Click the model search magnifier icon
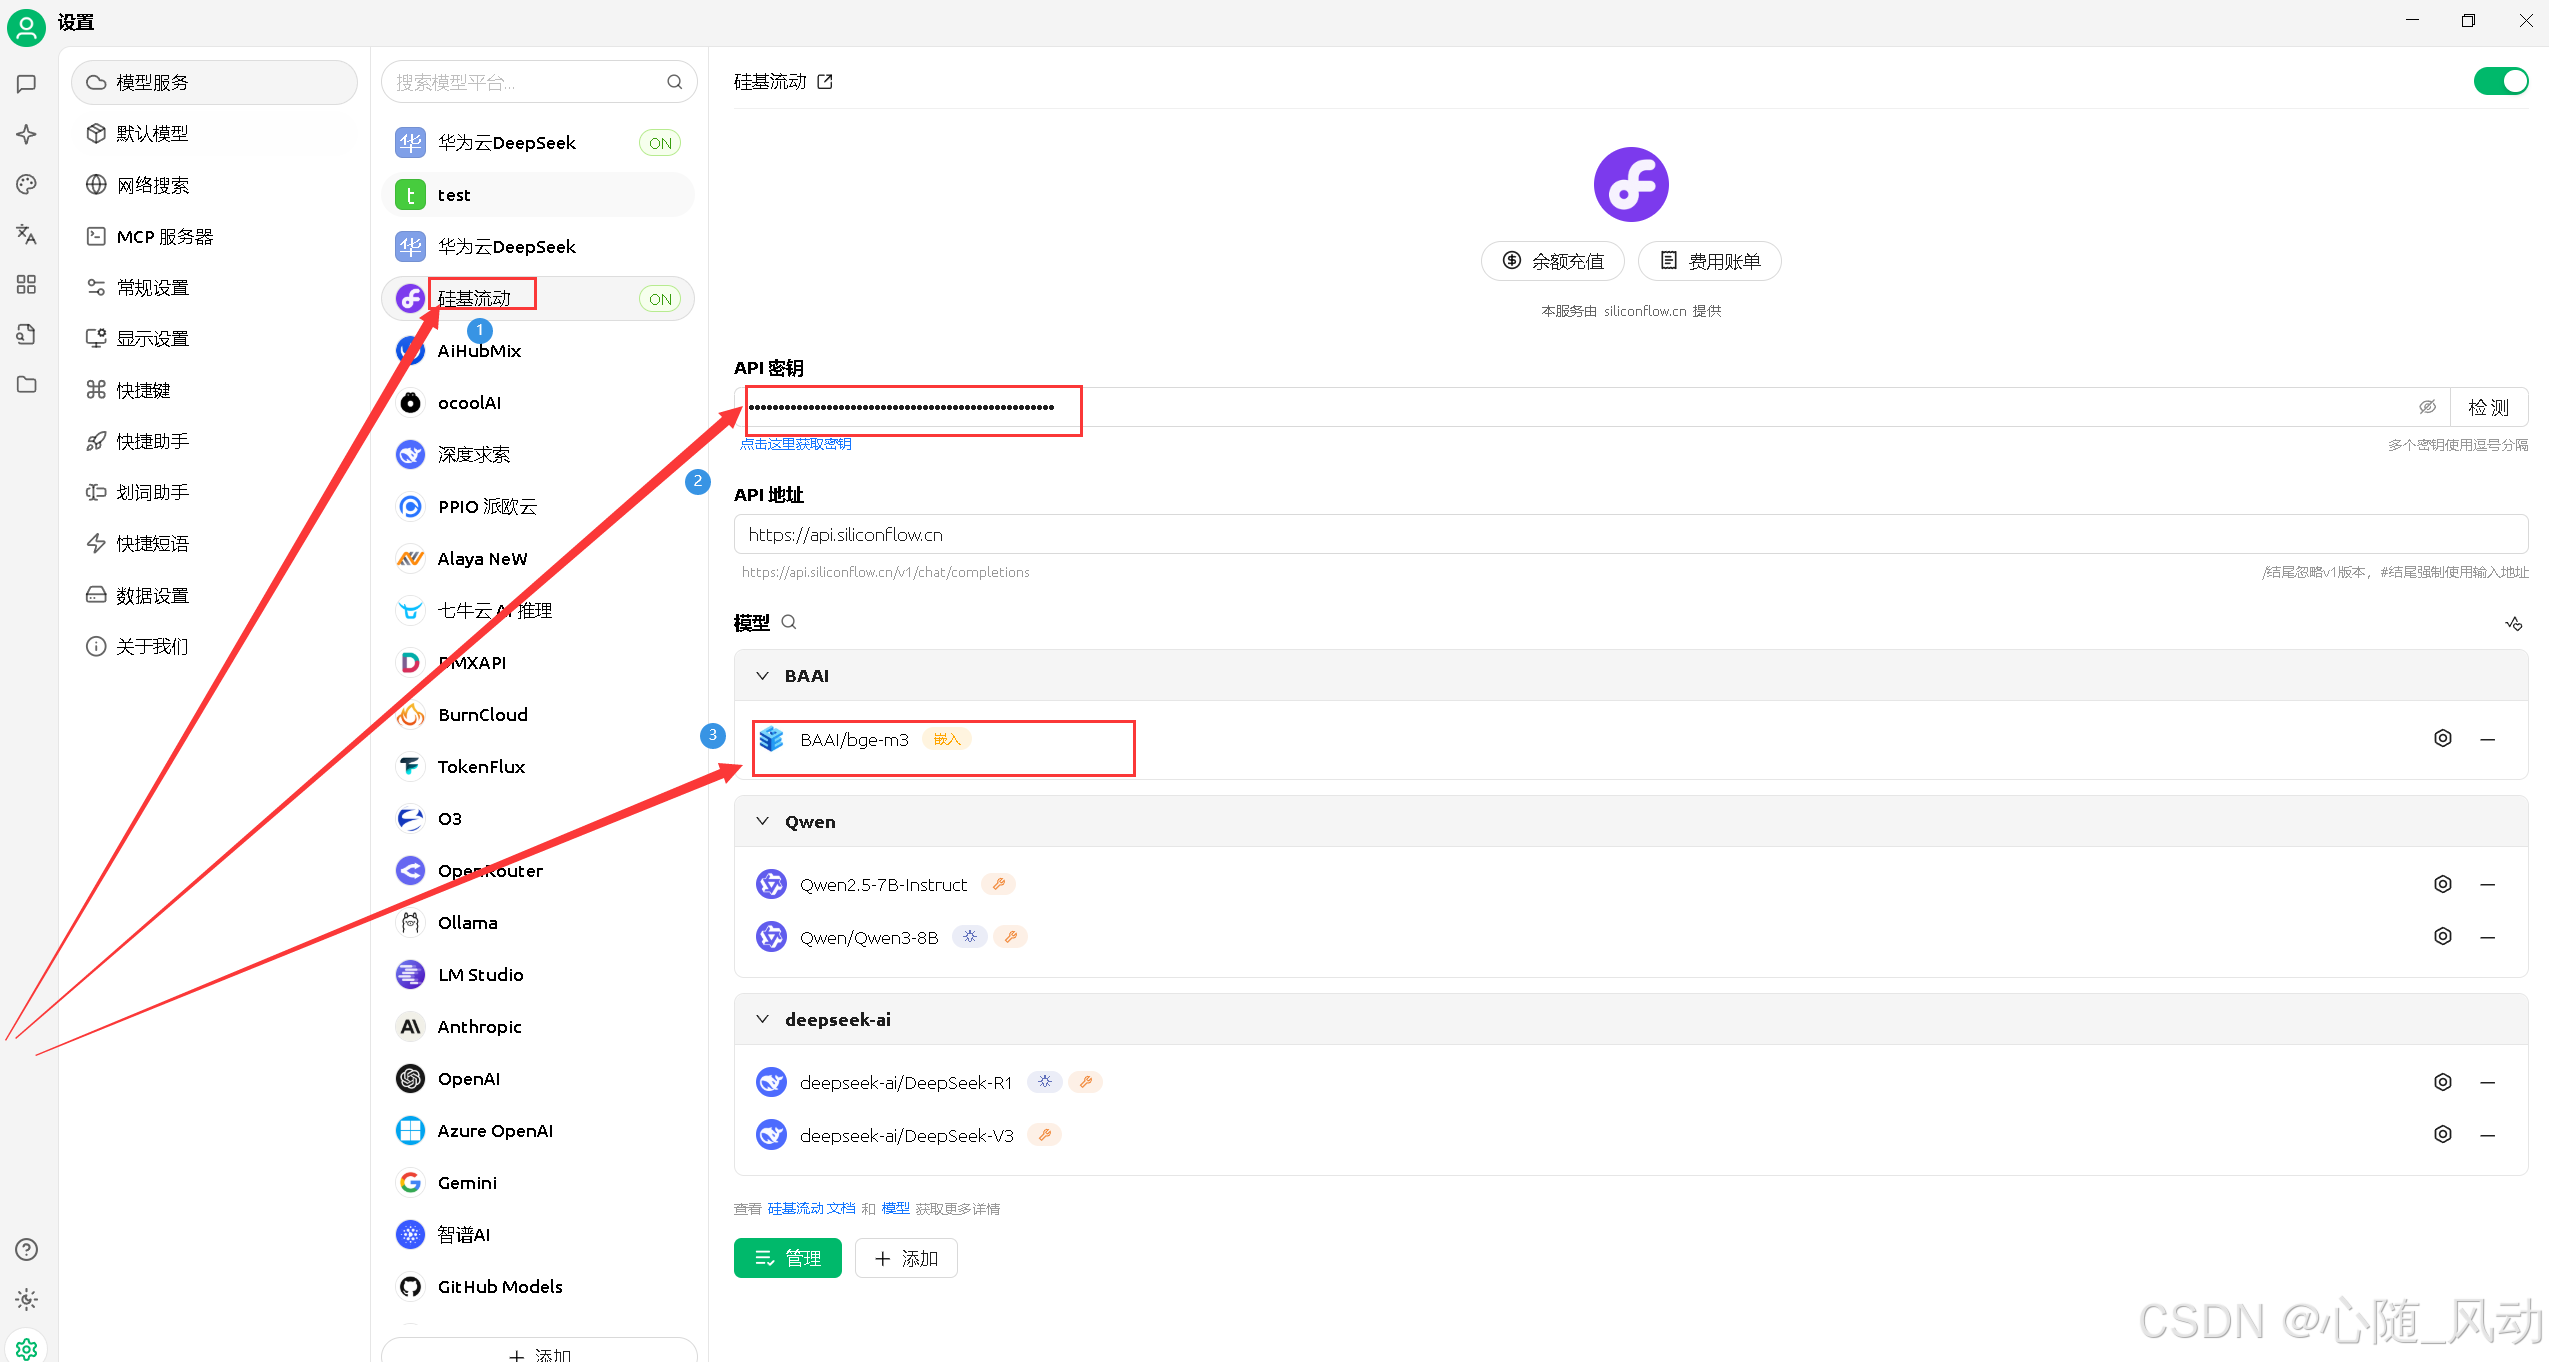This screenshot has width=2549, height=1362. [x=789, y=623]
